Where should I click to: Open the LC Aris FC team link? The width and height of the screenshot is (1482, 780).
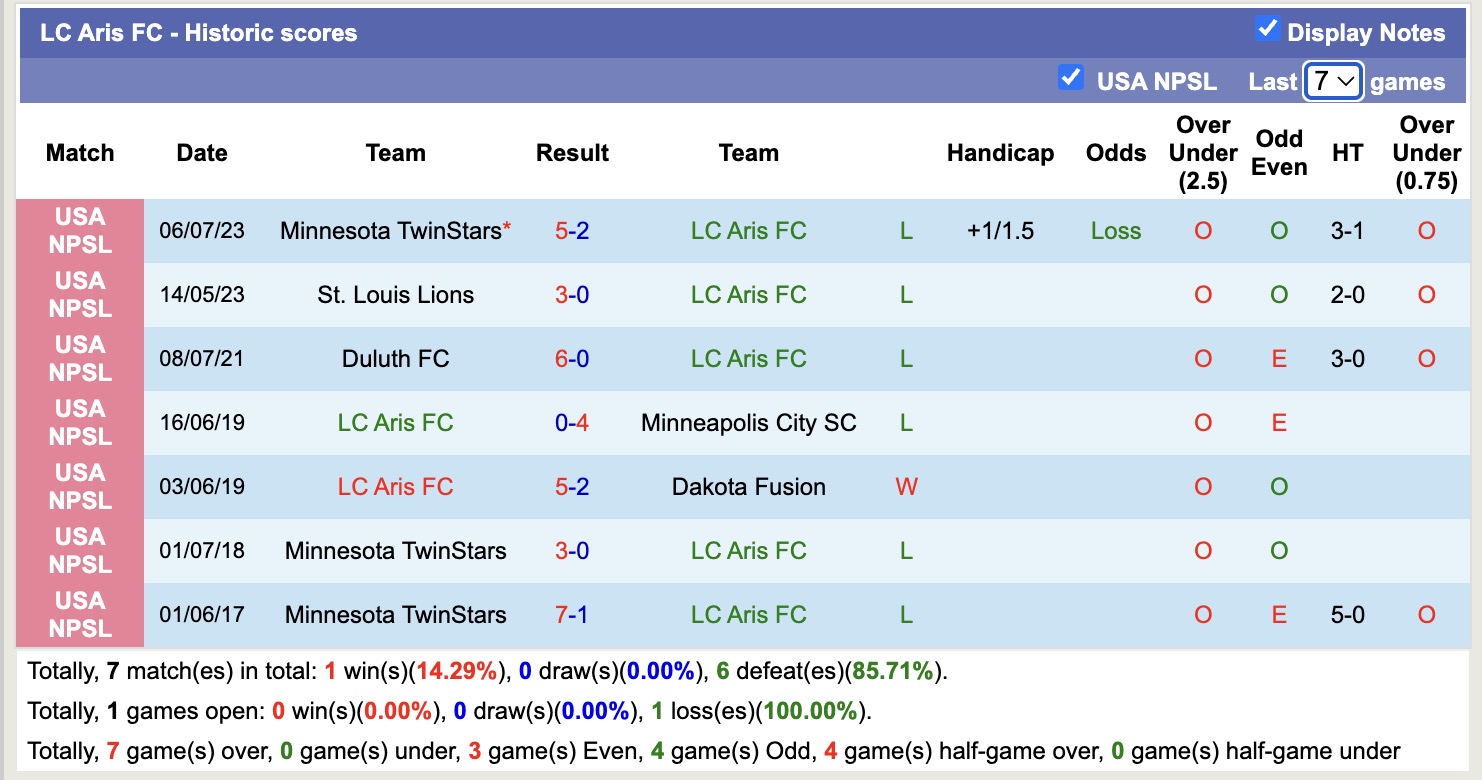click(x=748, y=230)
